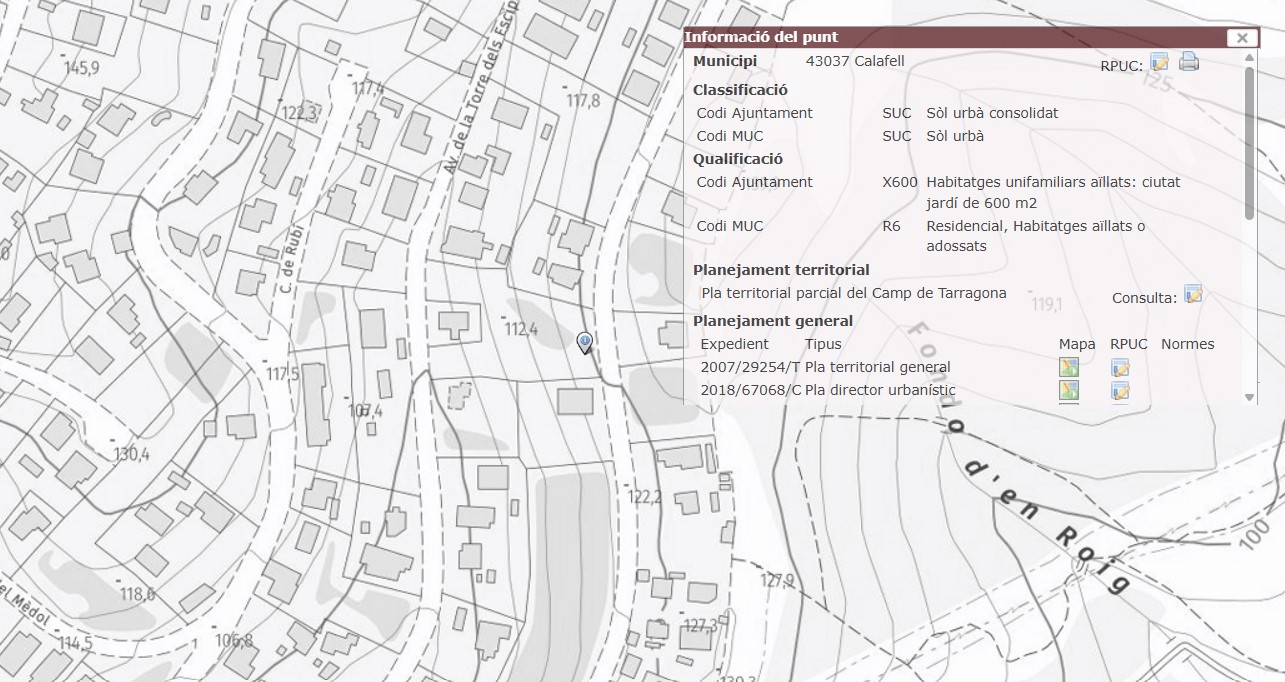Click the 'Qualificació' section heading
1285x682 pixels.
[738, 159]
